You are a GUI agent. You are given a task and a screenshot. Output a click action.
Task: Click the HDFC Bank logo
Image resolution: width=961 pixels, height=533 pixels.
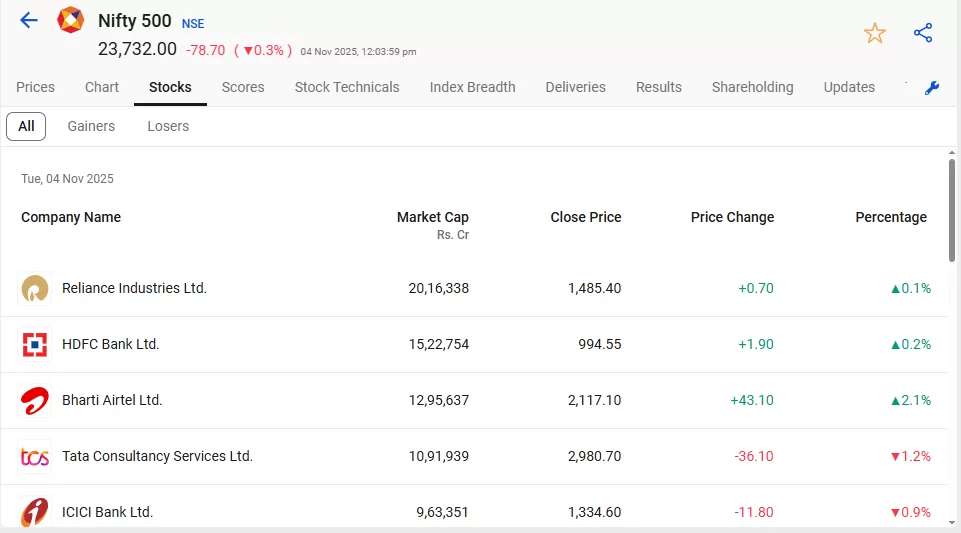35,344
